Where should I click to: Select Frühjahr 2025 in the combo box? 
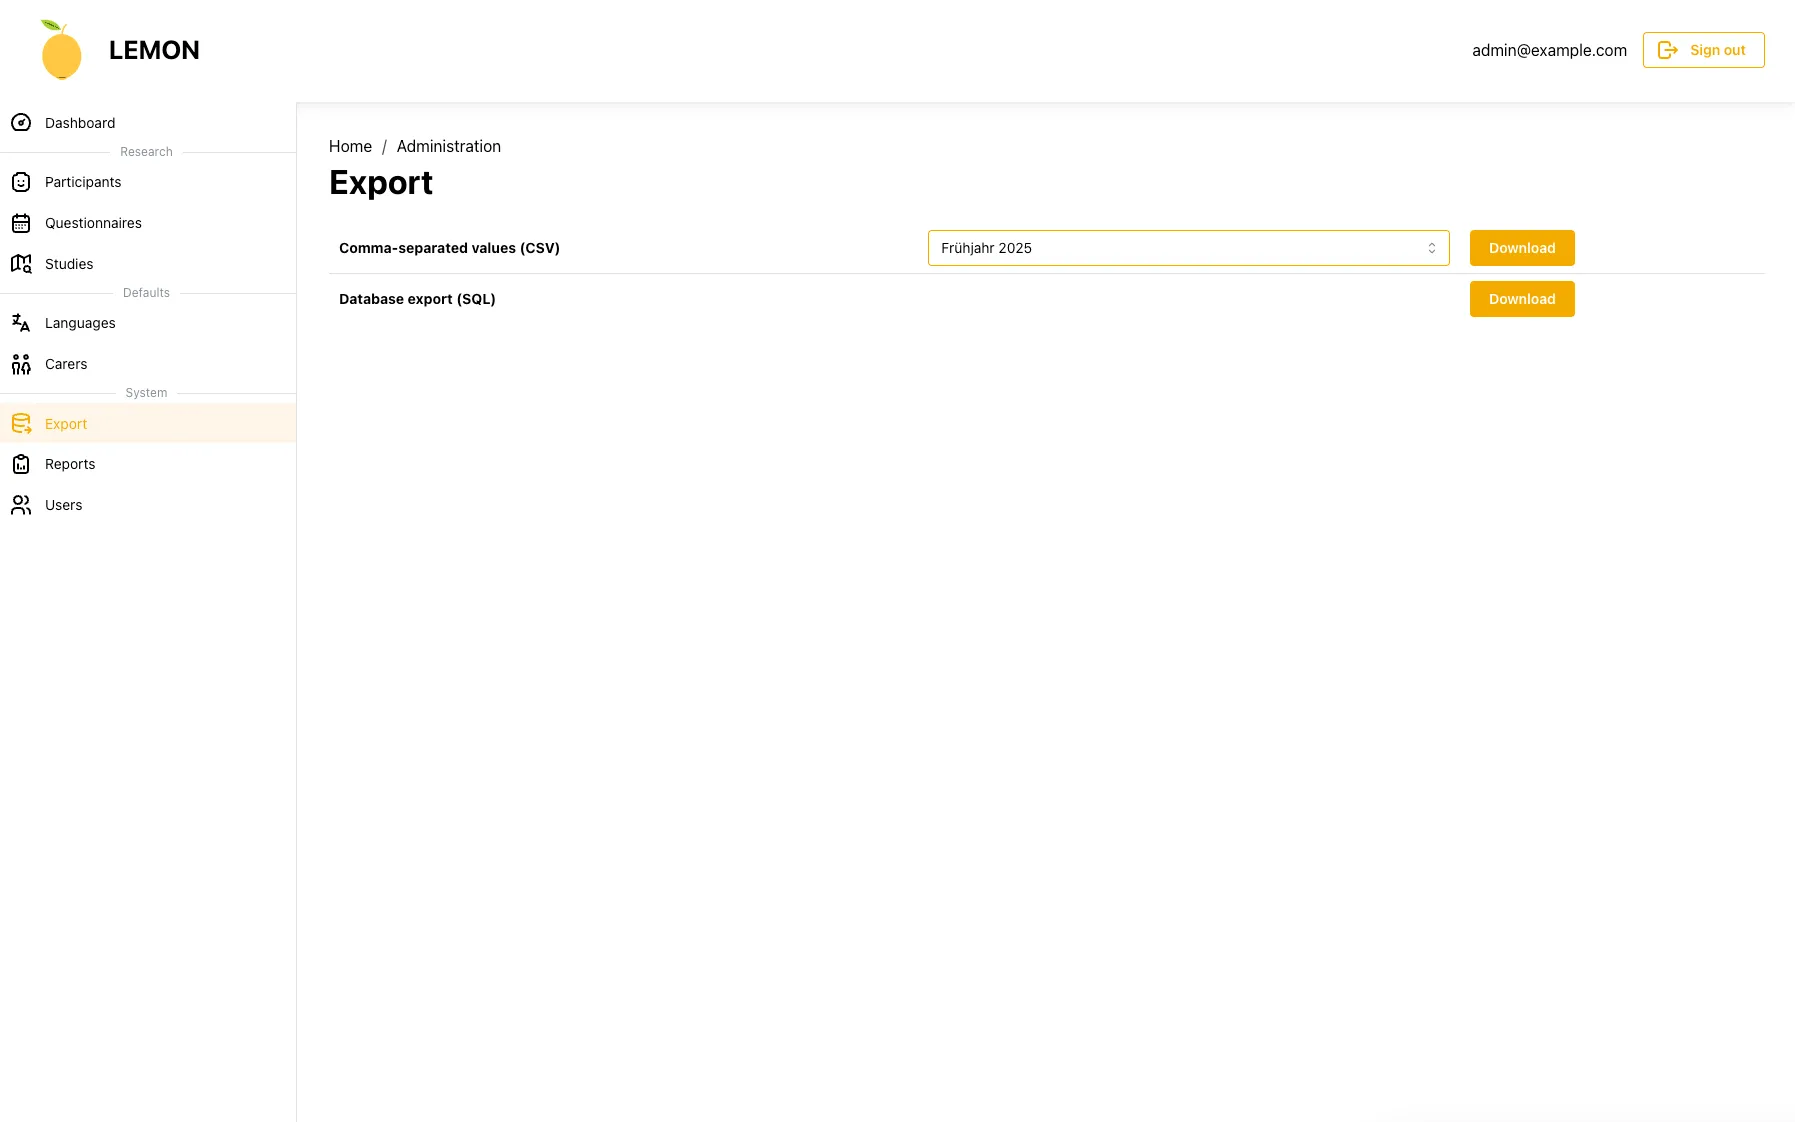(1187, 248)
